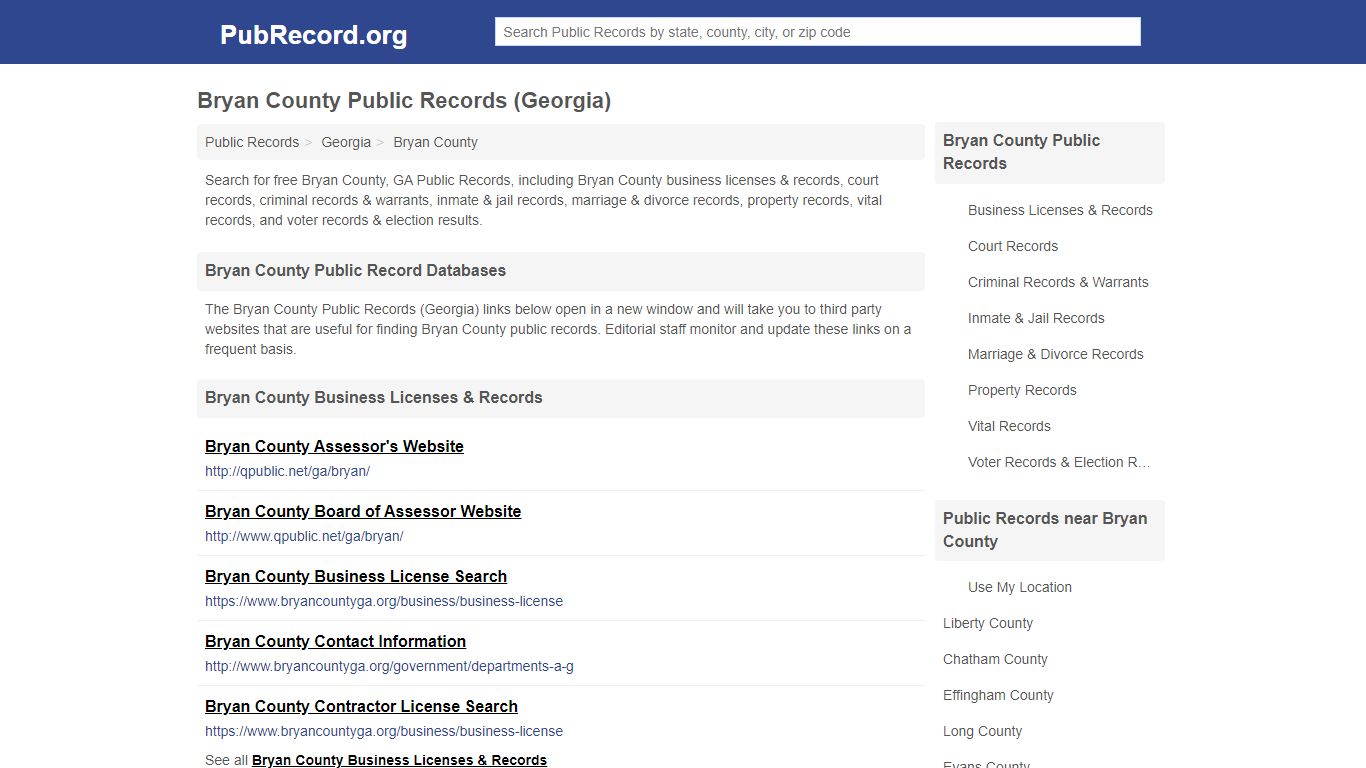Image resolution: width=1366 pixels, height=768 pixels.
Task: Visit URL under Contractor License Search
Action: tap(384, 731)
